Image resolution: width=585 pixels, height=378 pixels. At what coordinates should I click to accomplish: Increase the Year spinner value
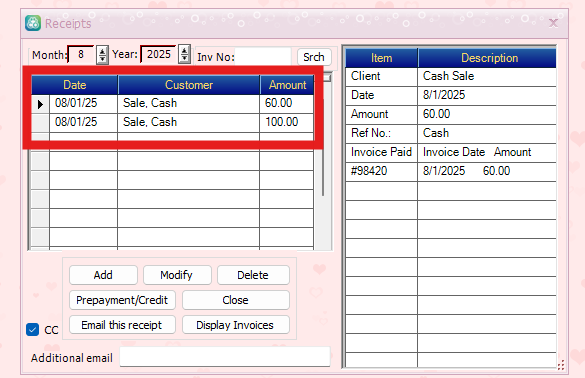pyautogui.click(x=184, y=50)
